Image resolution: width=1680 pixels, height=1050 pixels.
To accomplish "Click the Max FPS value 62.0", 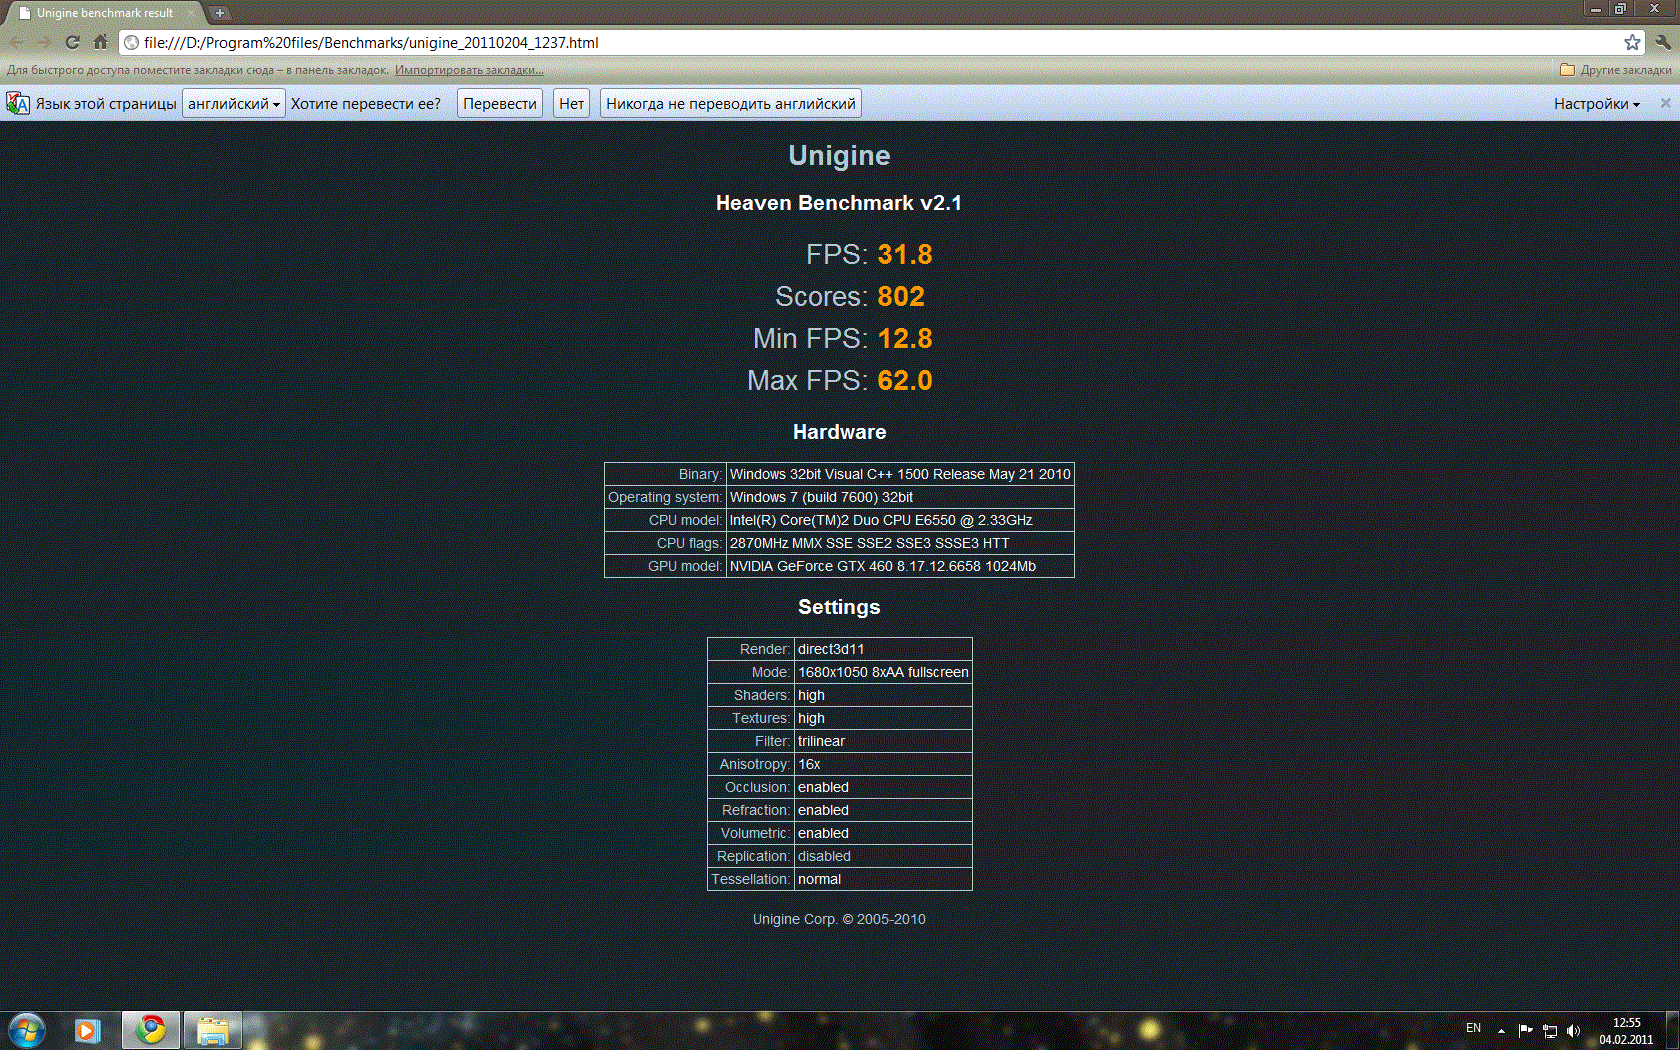I will point(905,381).
